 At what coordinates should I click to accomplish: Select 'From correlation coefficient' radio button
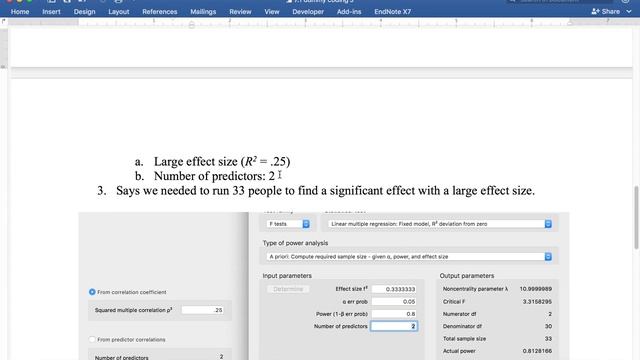[92, 292]
